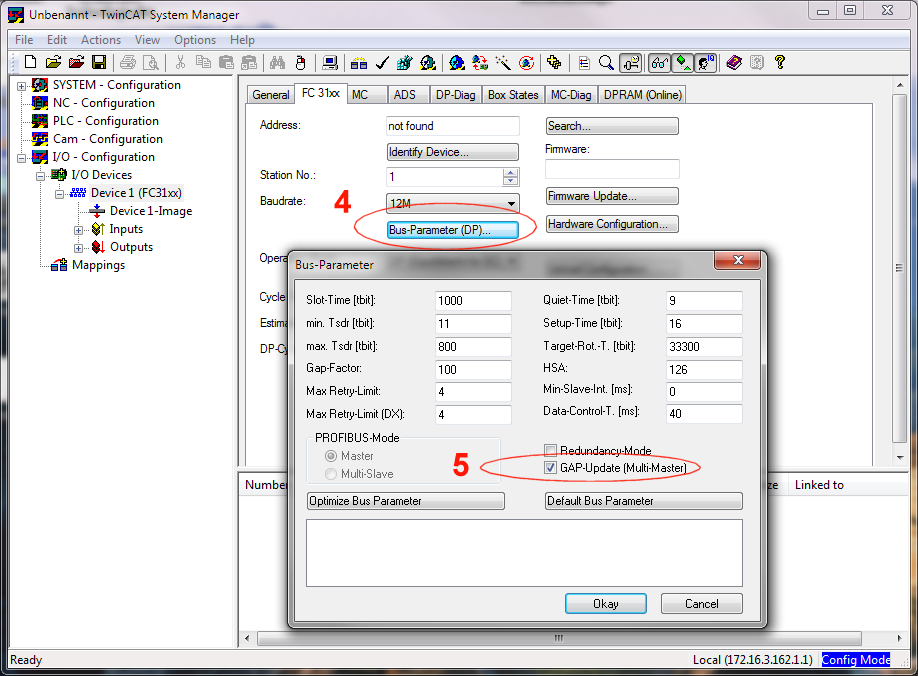
Task: Click the Set/Reset Run Mode icon
Action: point(428,62)
